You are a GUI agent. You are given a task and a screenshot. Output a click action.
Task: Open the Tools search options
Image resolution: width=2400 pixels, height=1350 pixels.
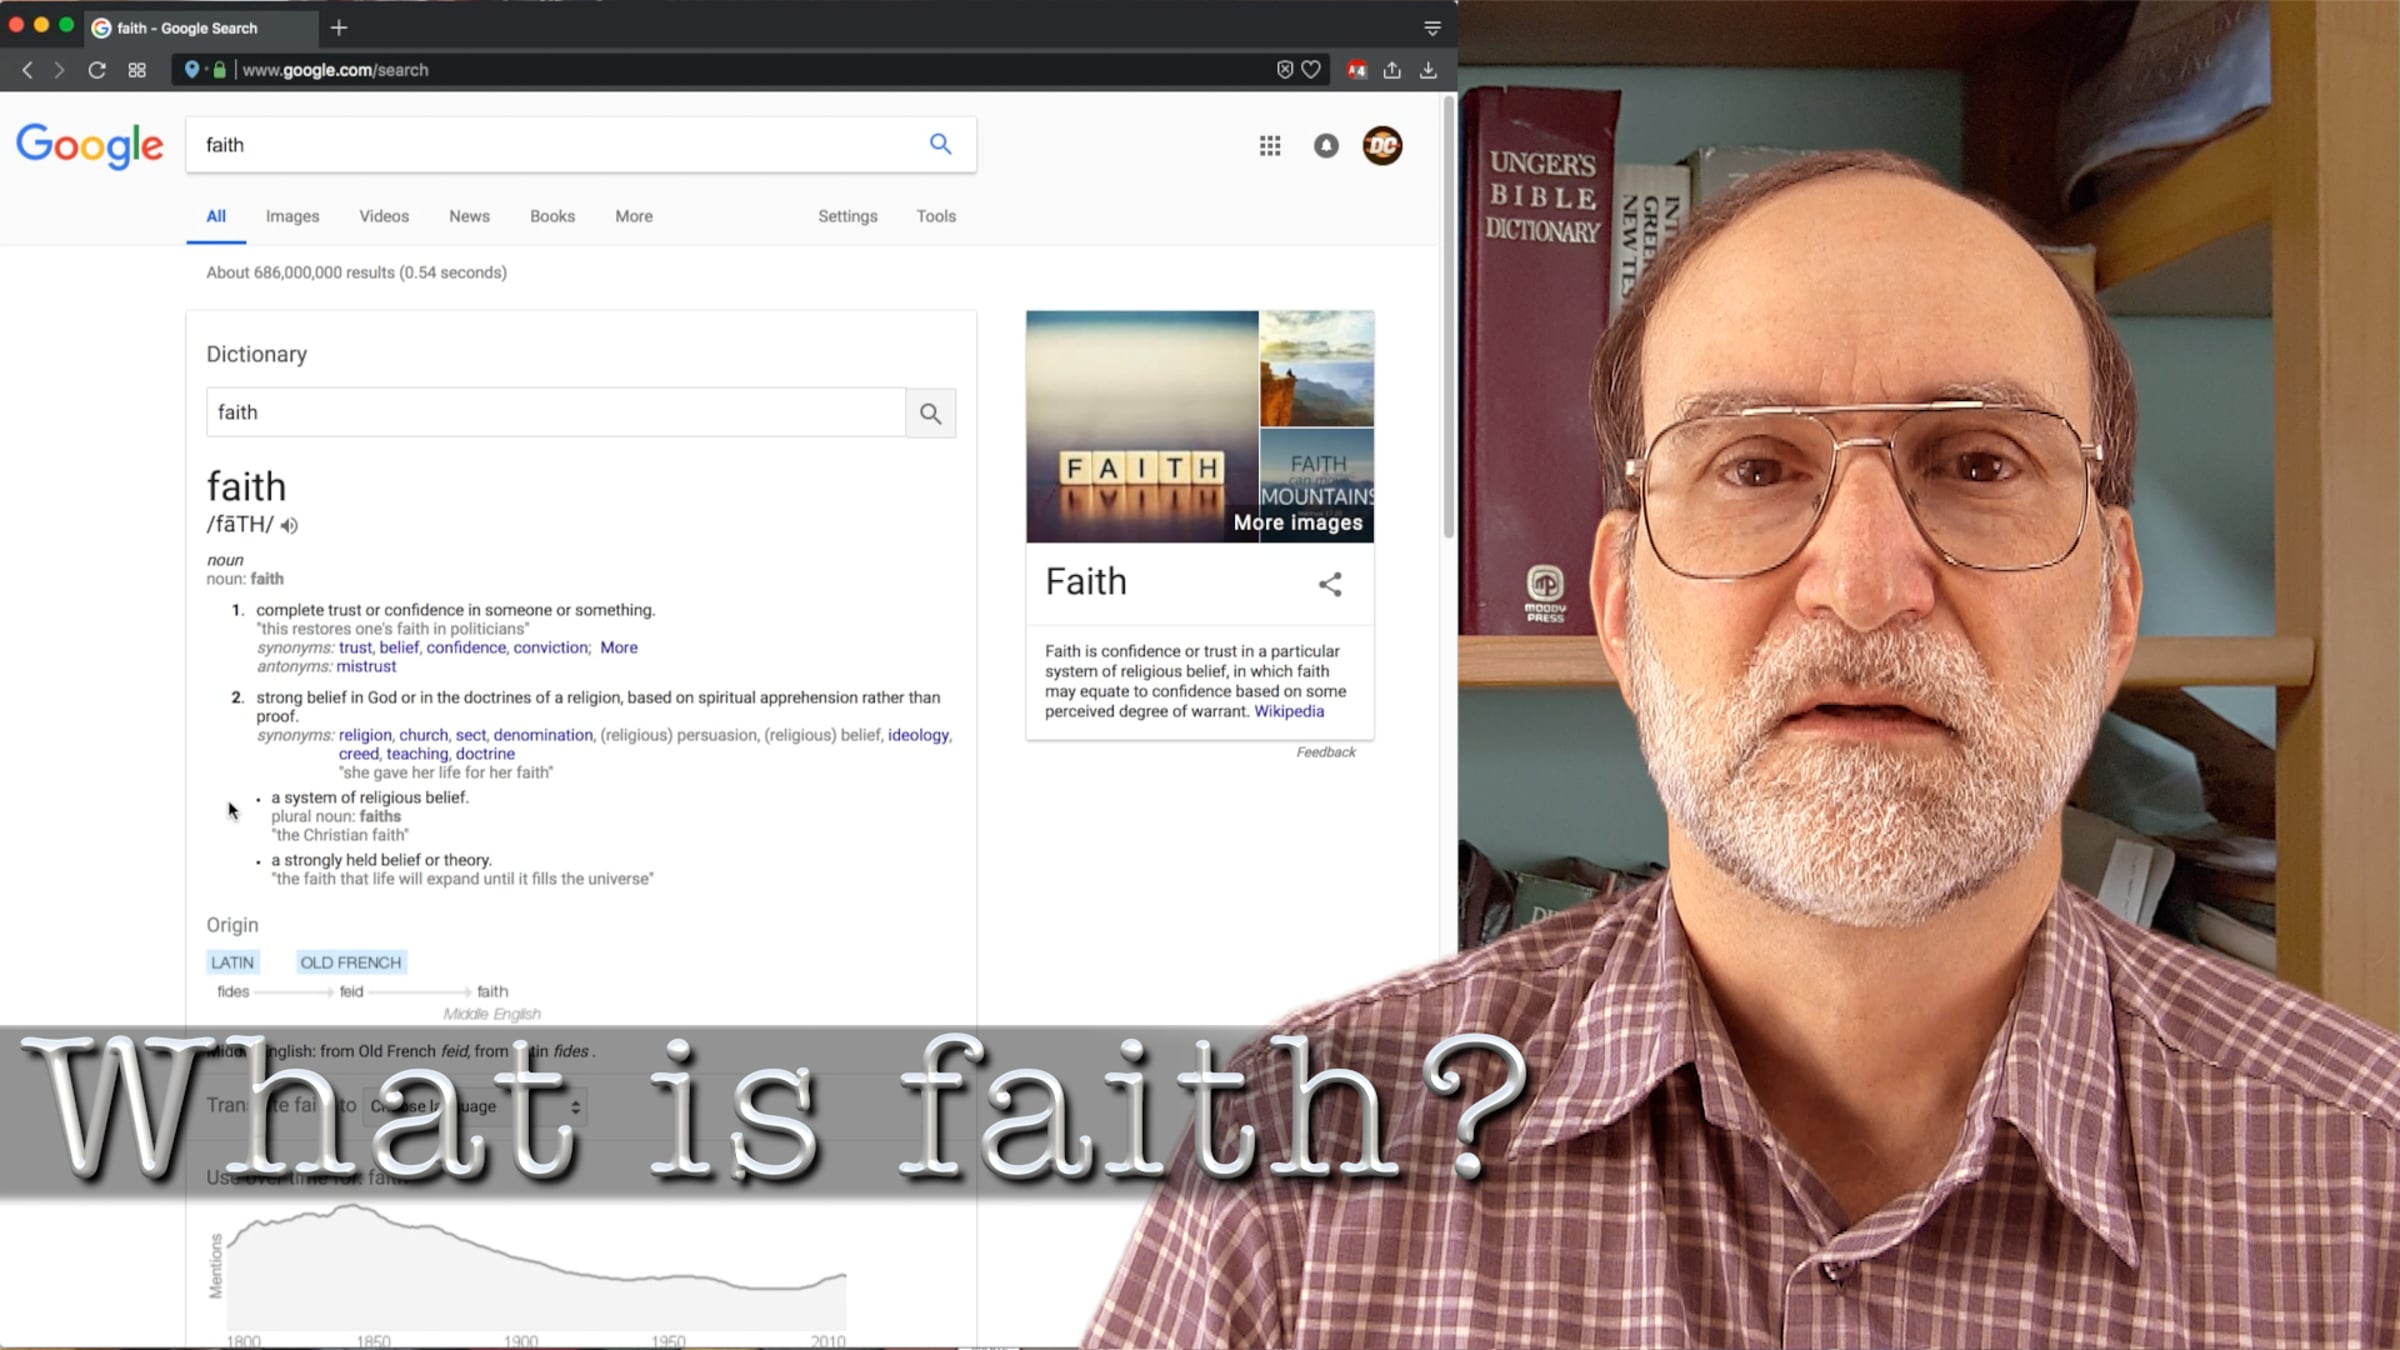pyautogui.click(x=936, y=216)
